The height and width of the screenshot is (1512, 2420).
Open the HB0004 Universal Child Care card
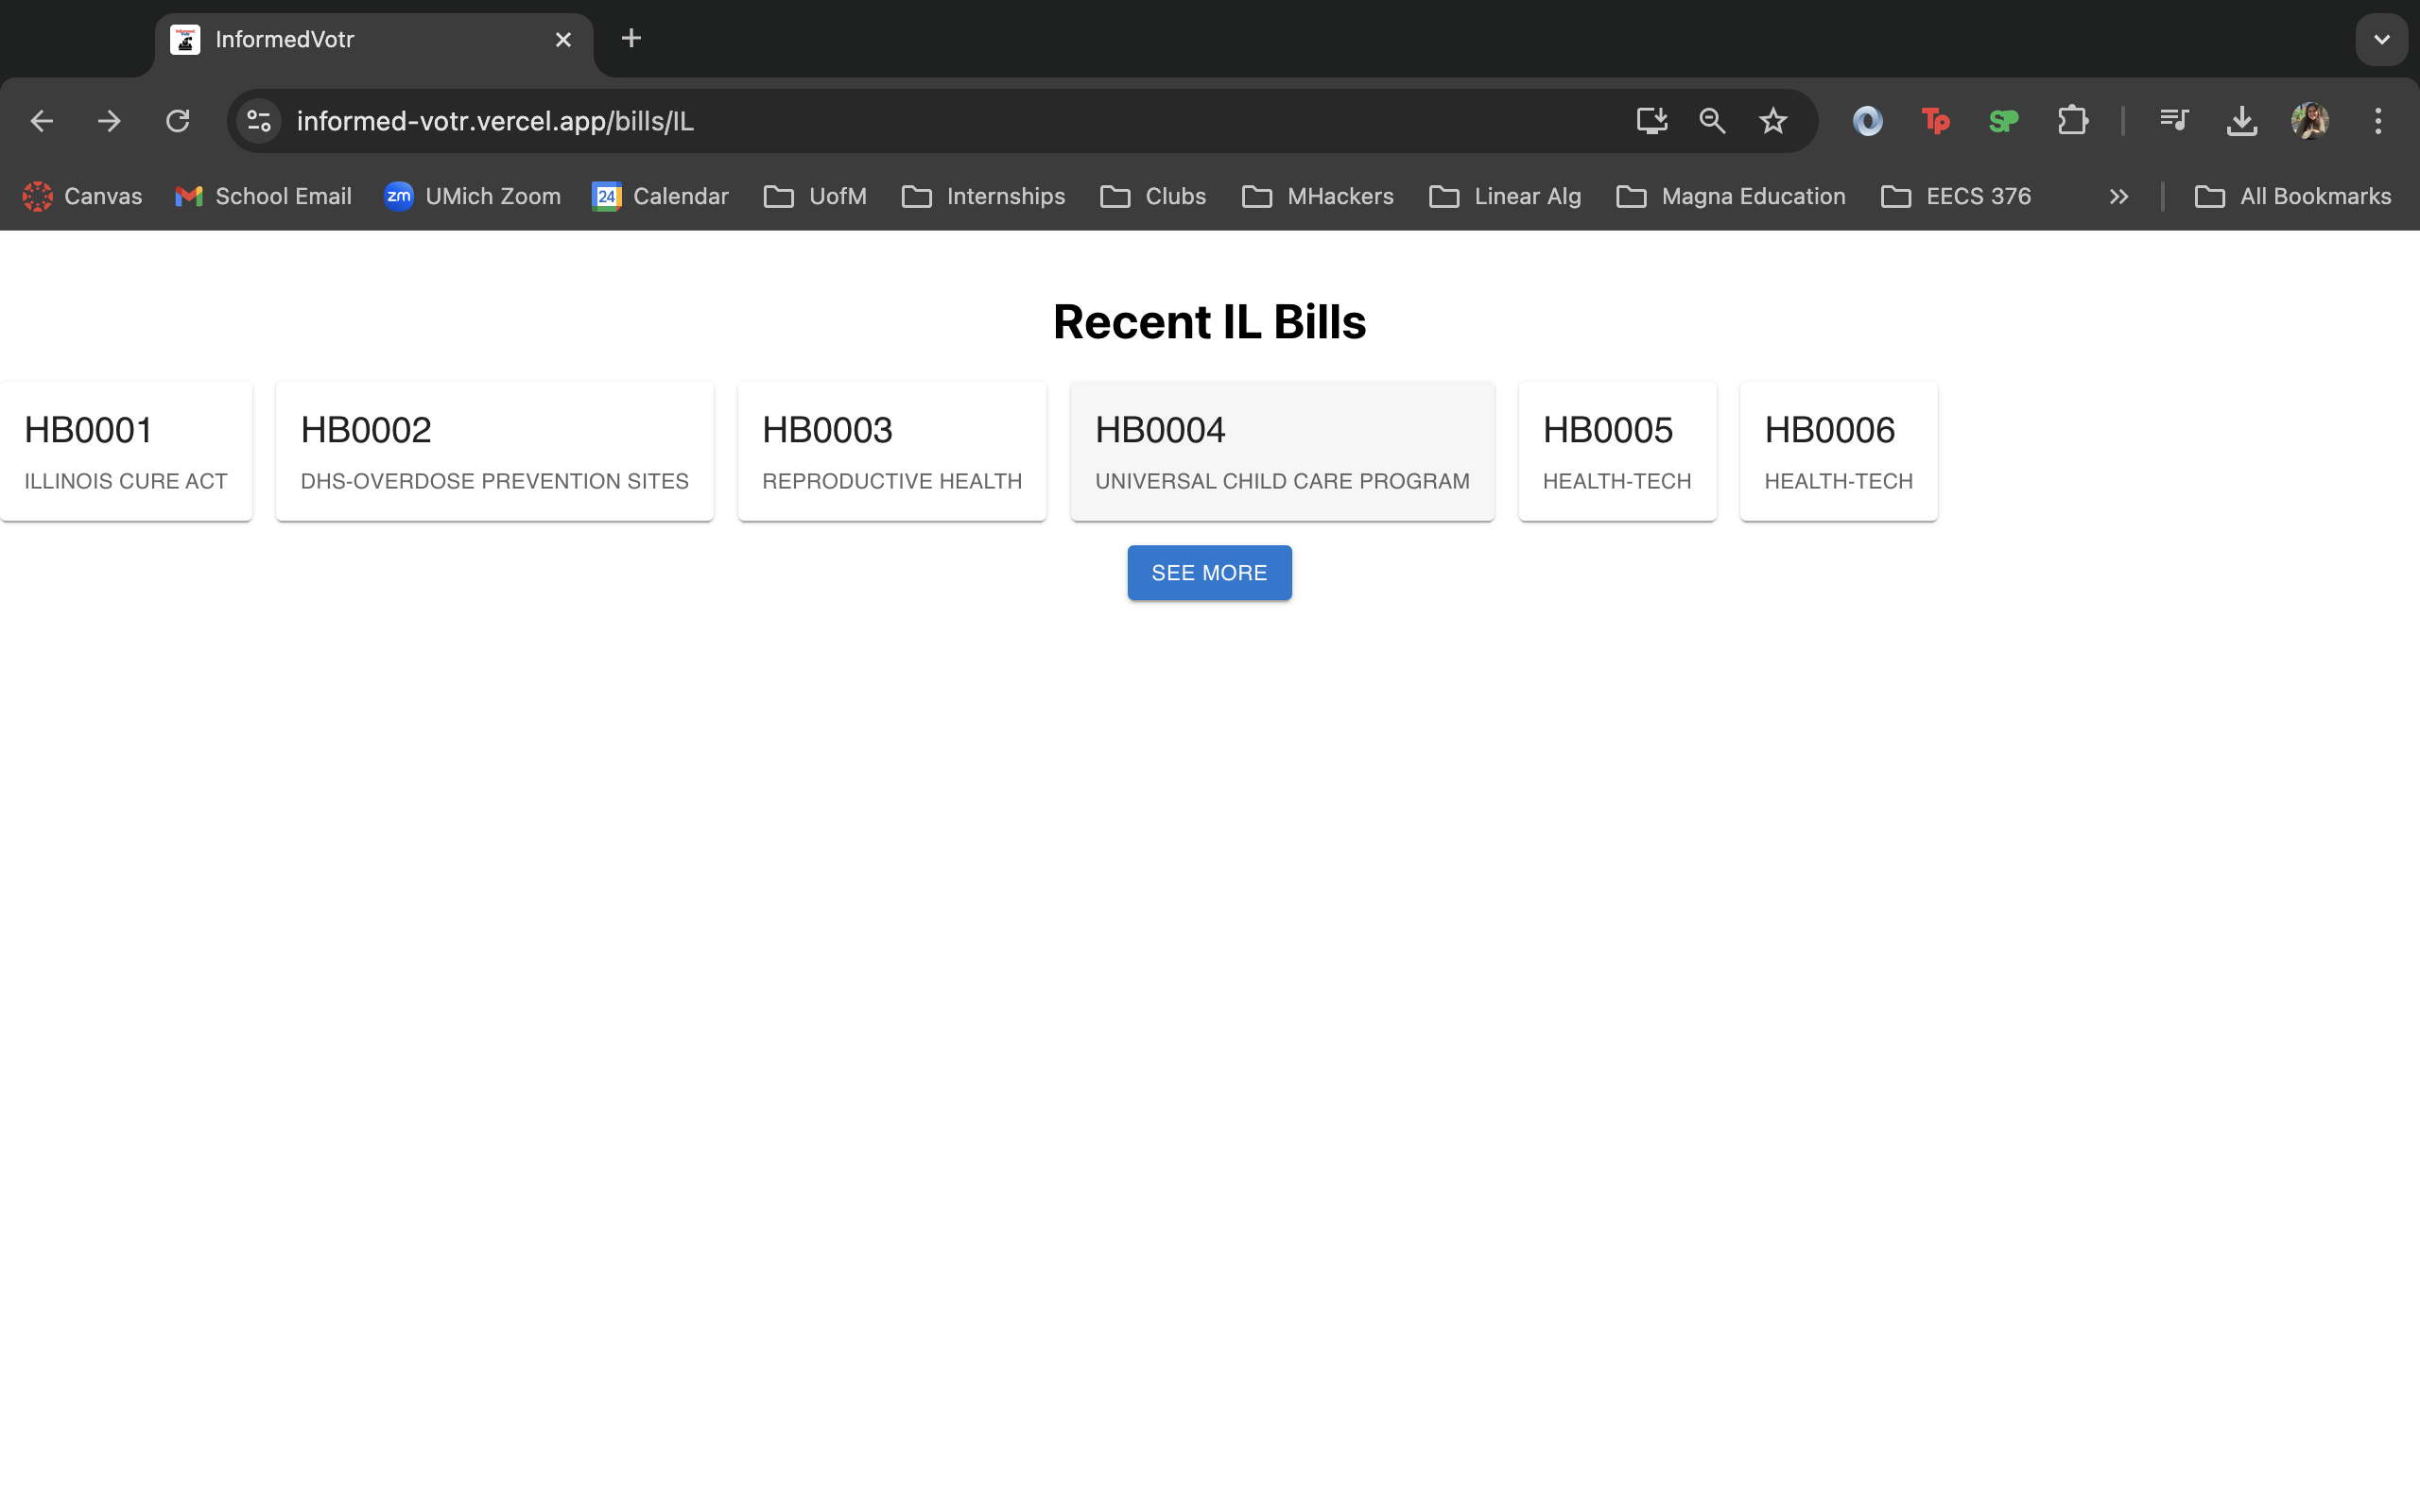point(1282,451)
